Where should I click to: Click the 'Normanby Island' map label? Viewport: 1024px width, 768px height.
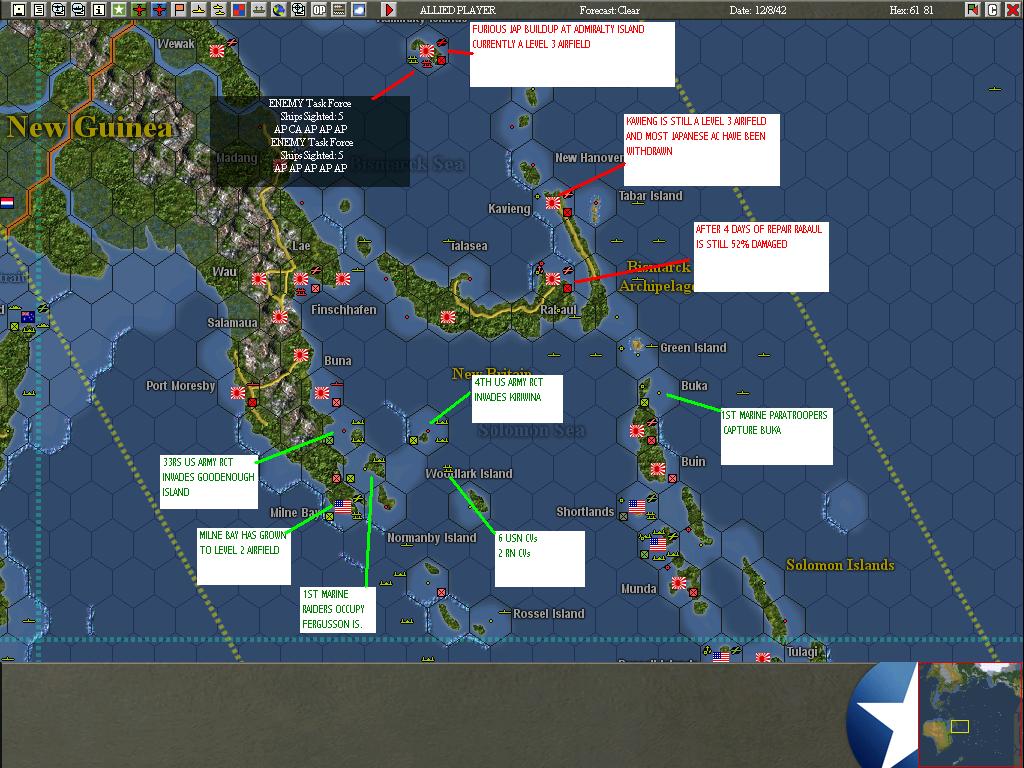click(x=432, y=537)
